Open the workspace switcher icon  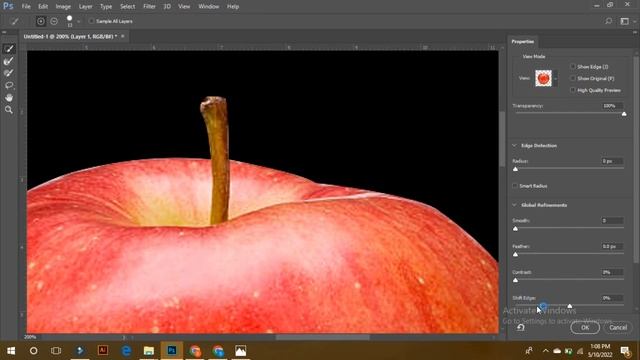[x=624, y=21]
